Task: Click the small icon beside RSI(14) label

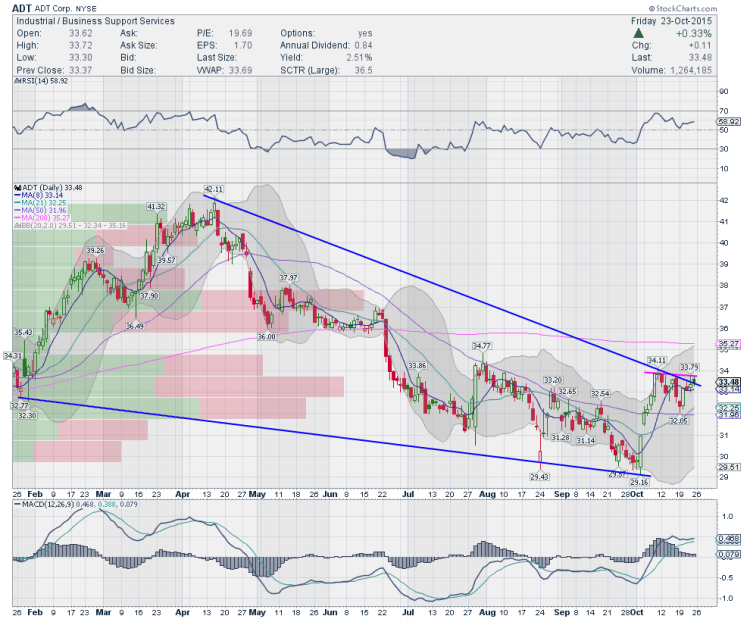Action: point(17,81)
